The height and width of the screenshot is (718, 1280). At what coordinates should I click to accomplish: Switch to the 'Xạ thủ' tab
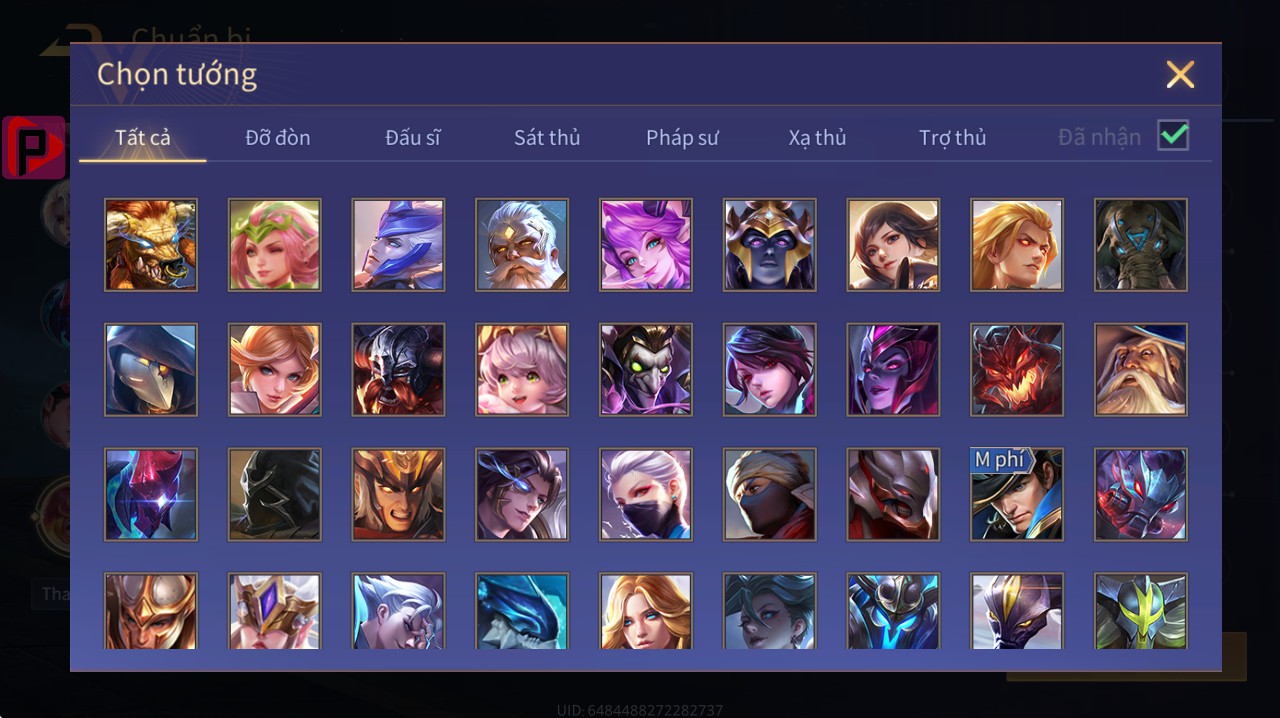[x=817, y=138]
